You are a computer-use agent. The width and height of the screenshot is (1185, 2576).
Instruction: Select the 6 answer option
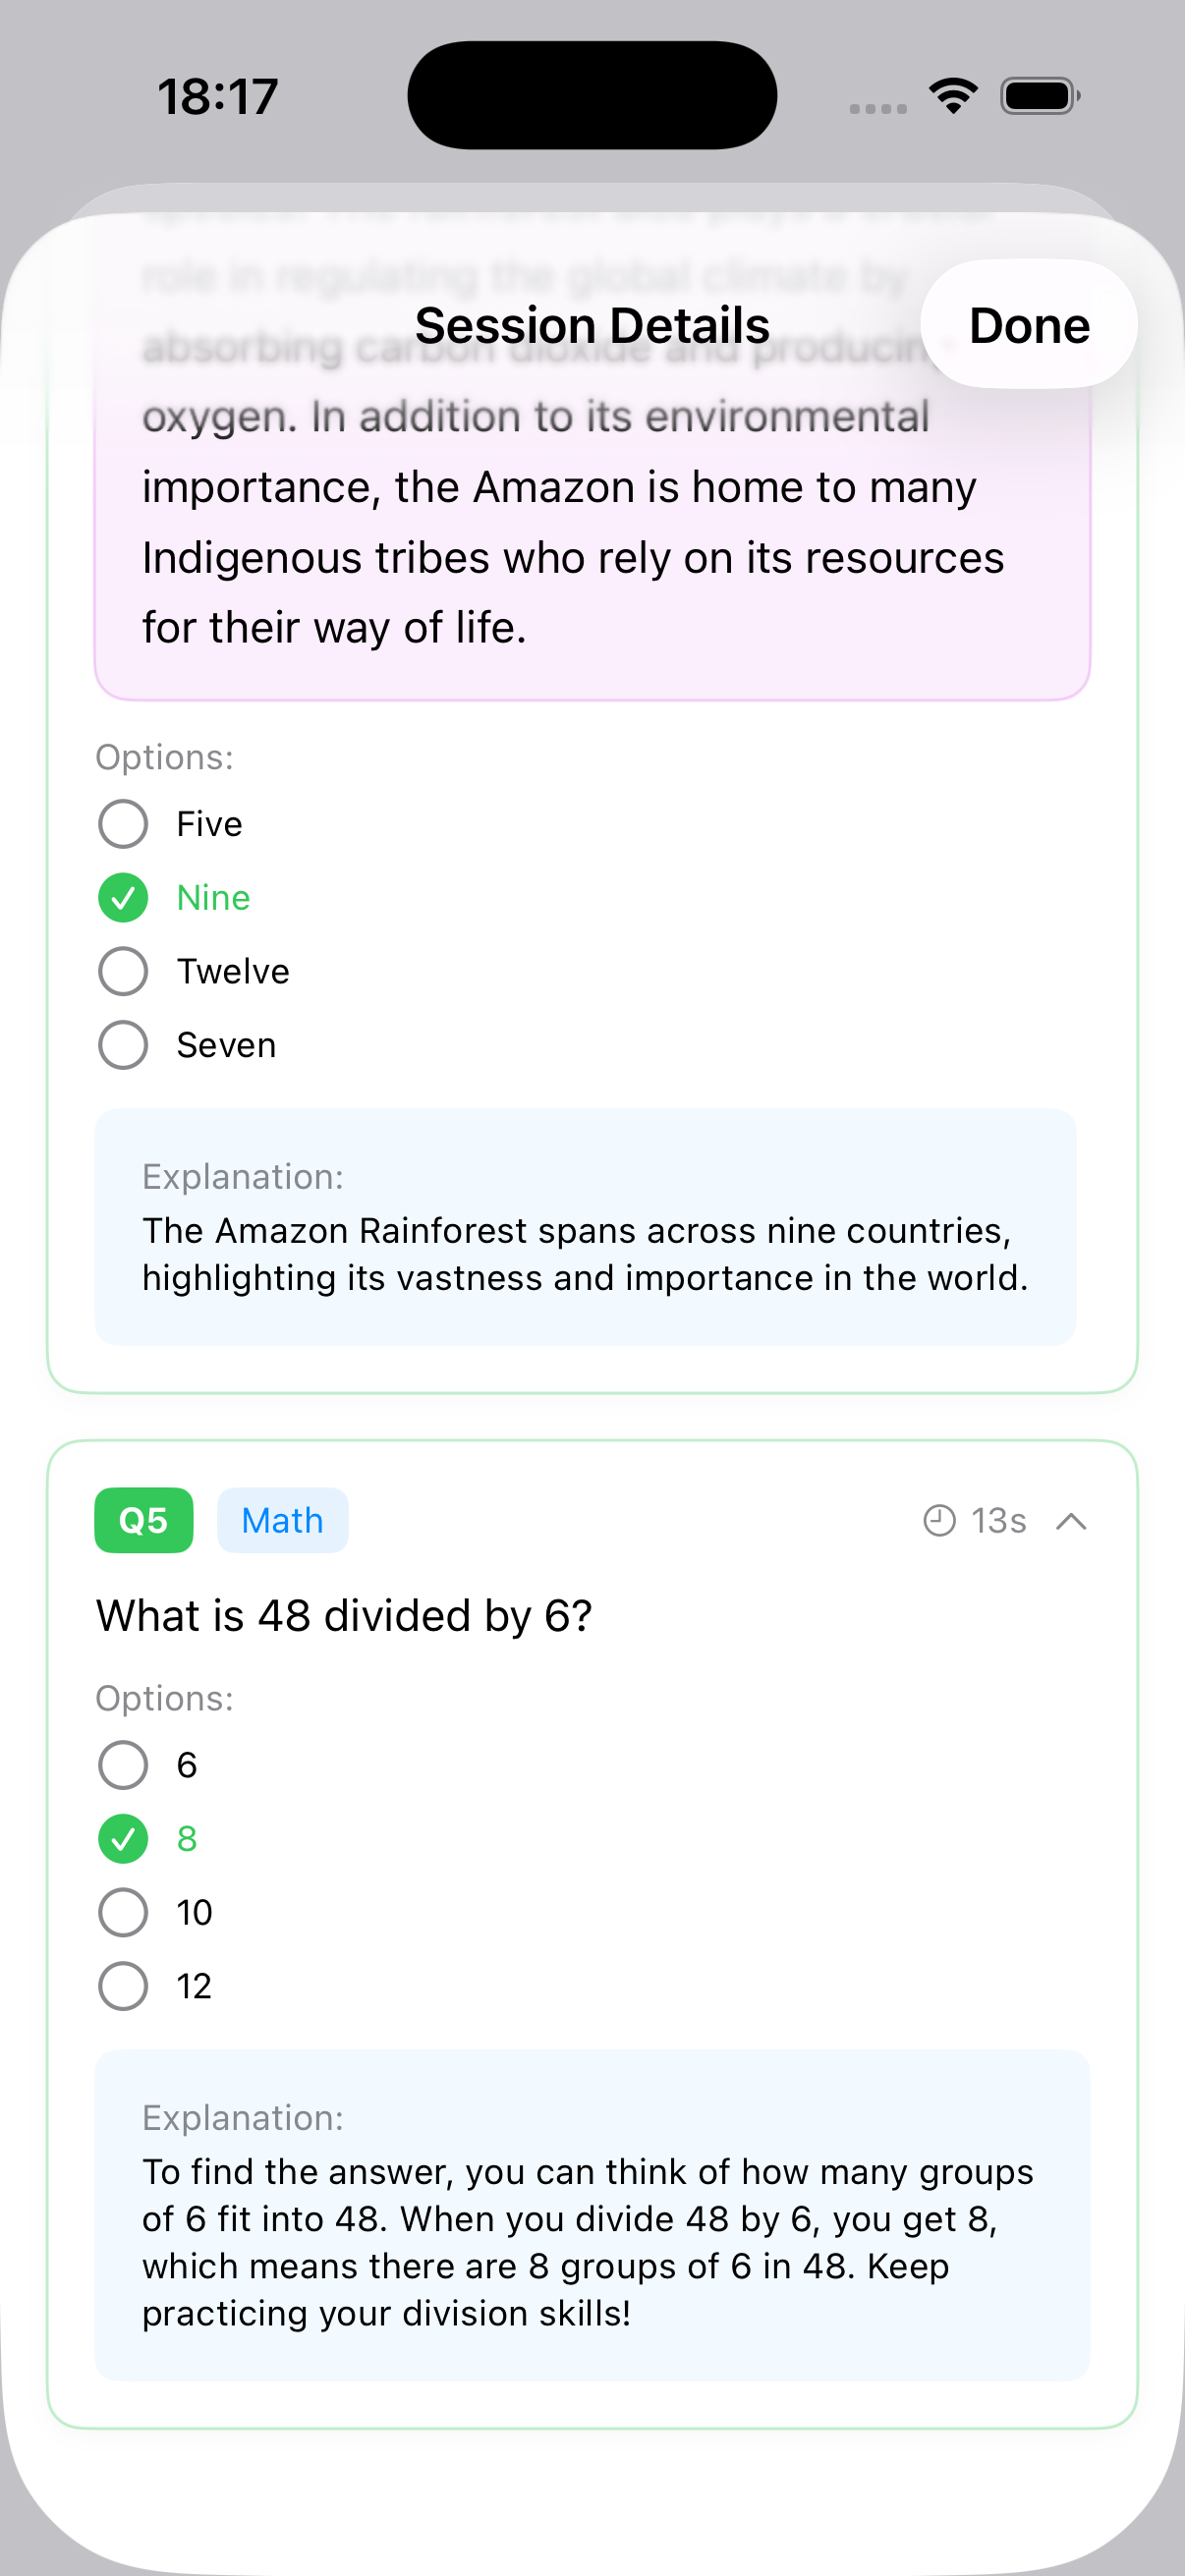pyautogui.click(x=122, y=1764)
